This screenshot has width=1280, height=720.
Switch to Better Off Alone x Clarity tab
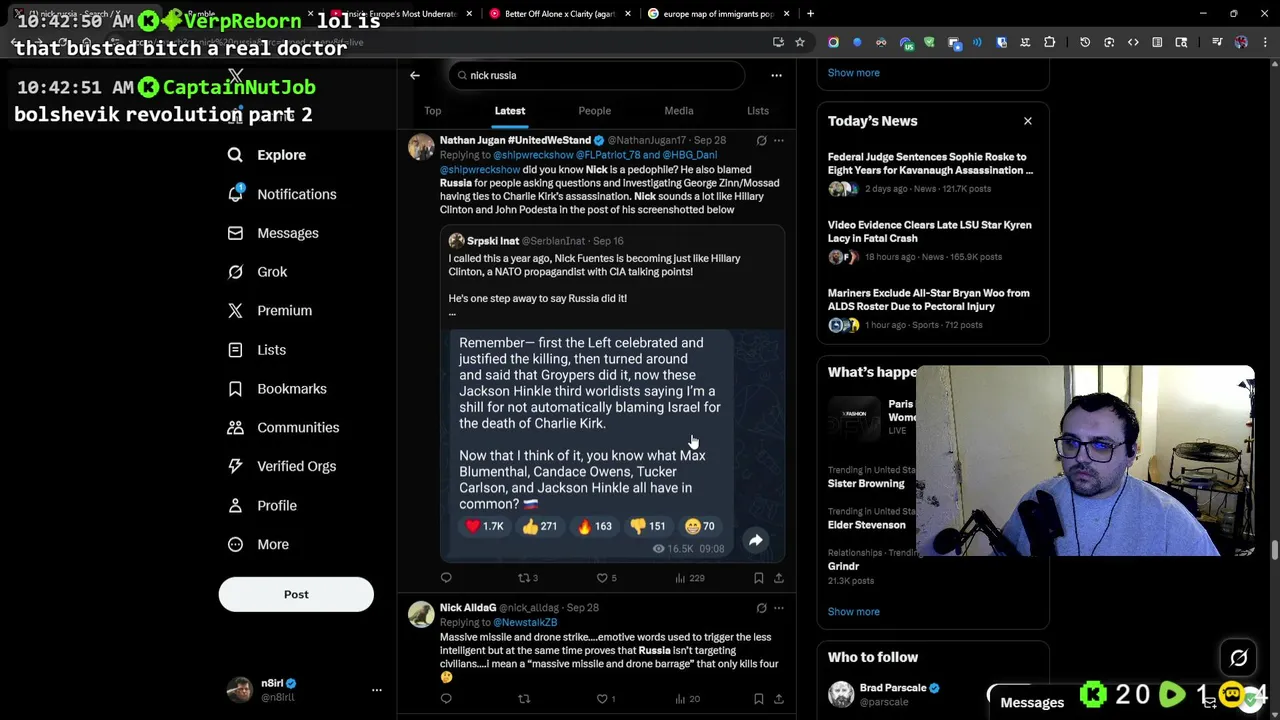coord(558,14)
